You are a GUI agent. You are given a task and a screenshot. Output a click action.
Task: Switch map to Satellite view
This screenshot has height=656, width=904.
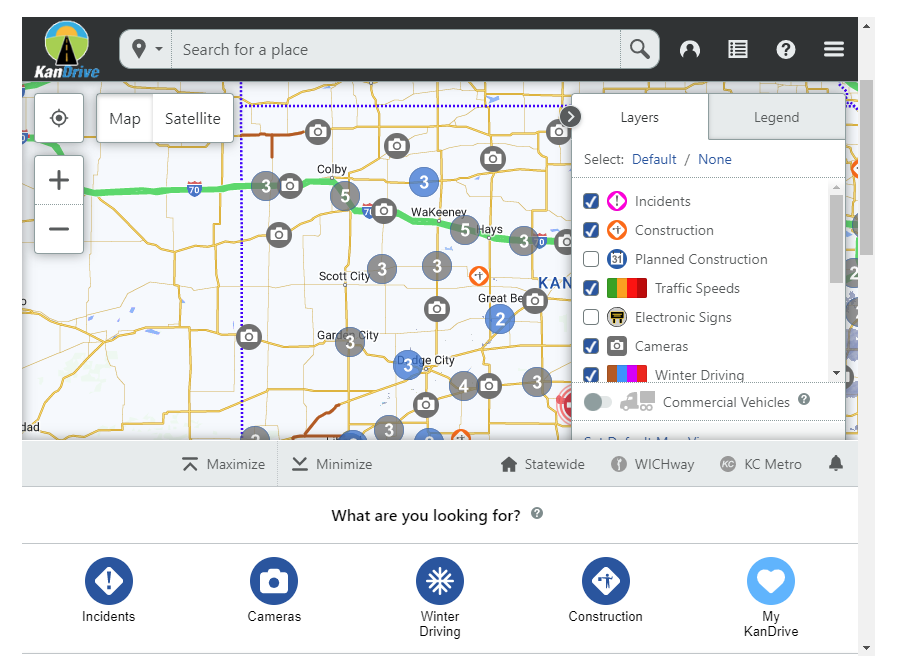[192, 118]
